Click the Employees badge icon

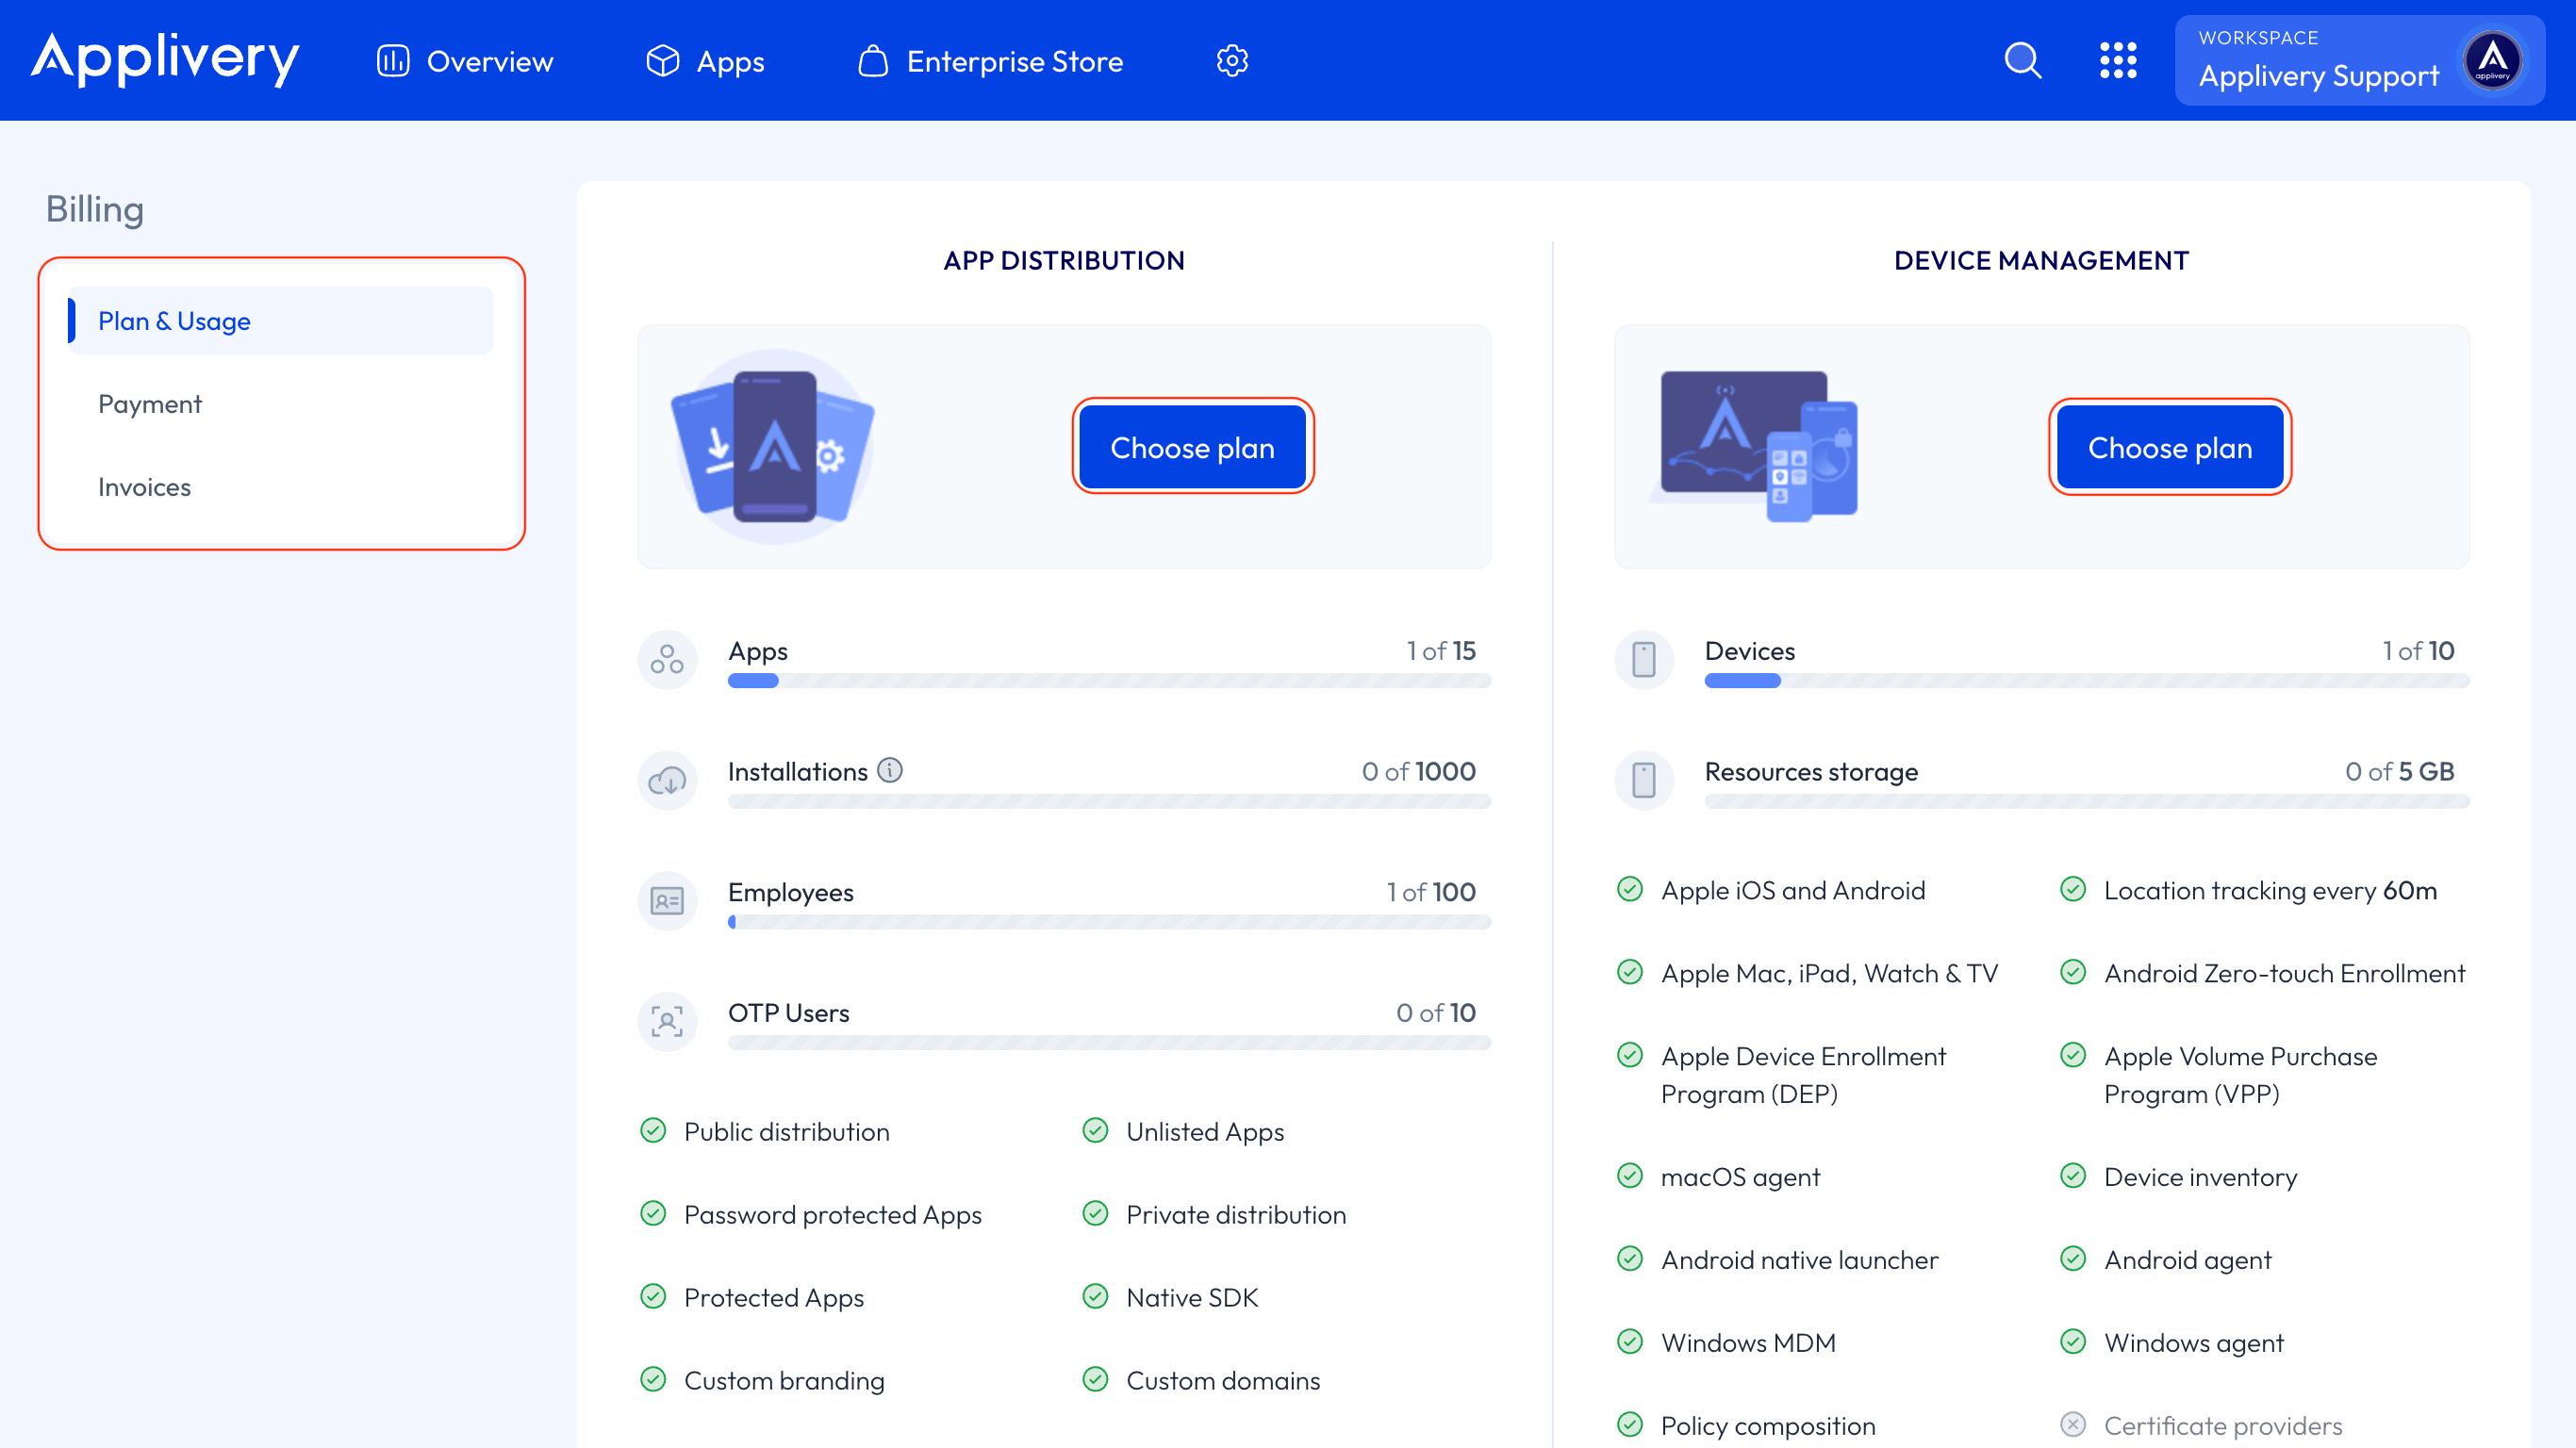[x=667, y=901]
